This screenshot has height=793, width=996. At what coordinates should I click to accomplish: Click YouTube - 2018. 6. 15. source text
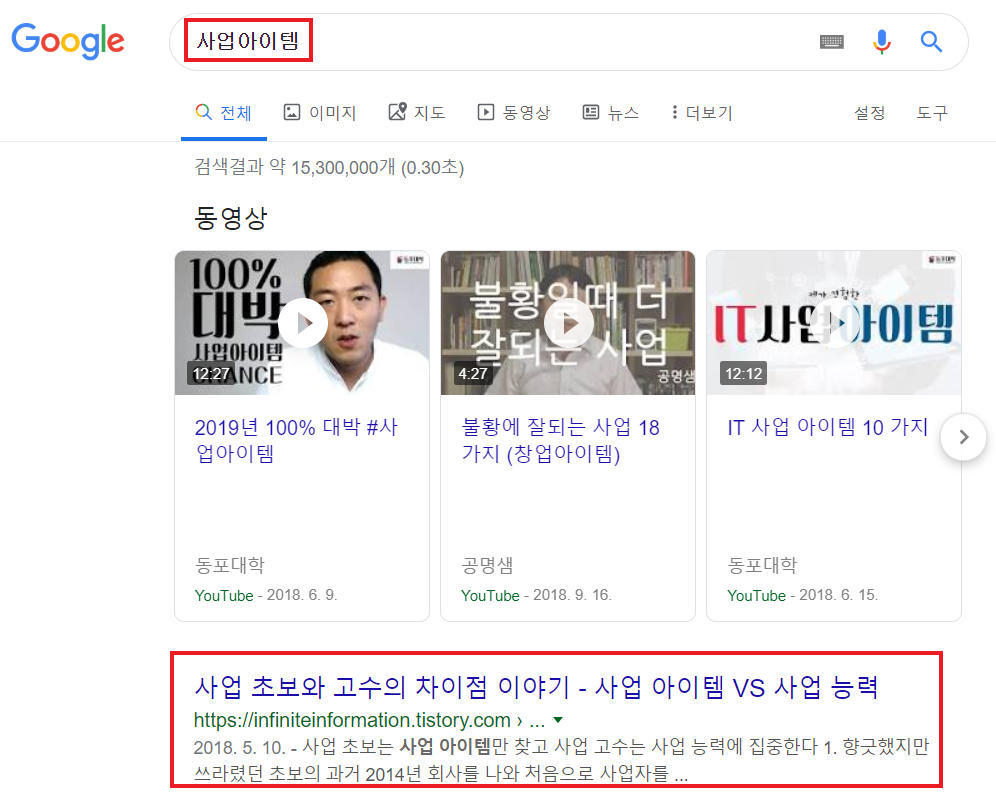802,595
